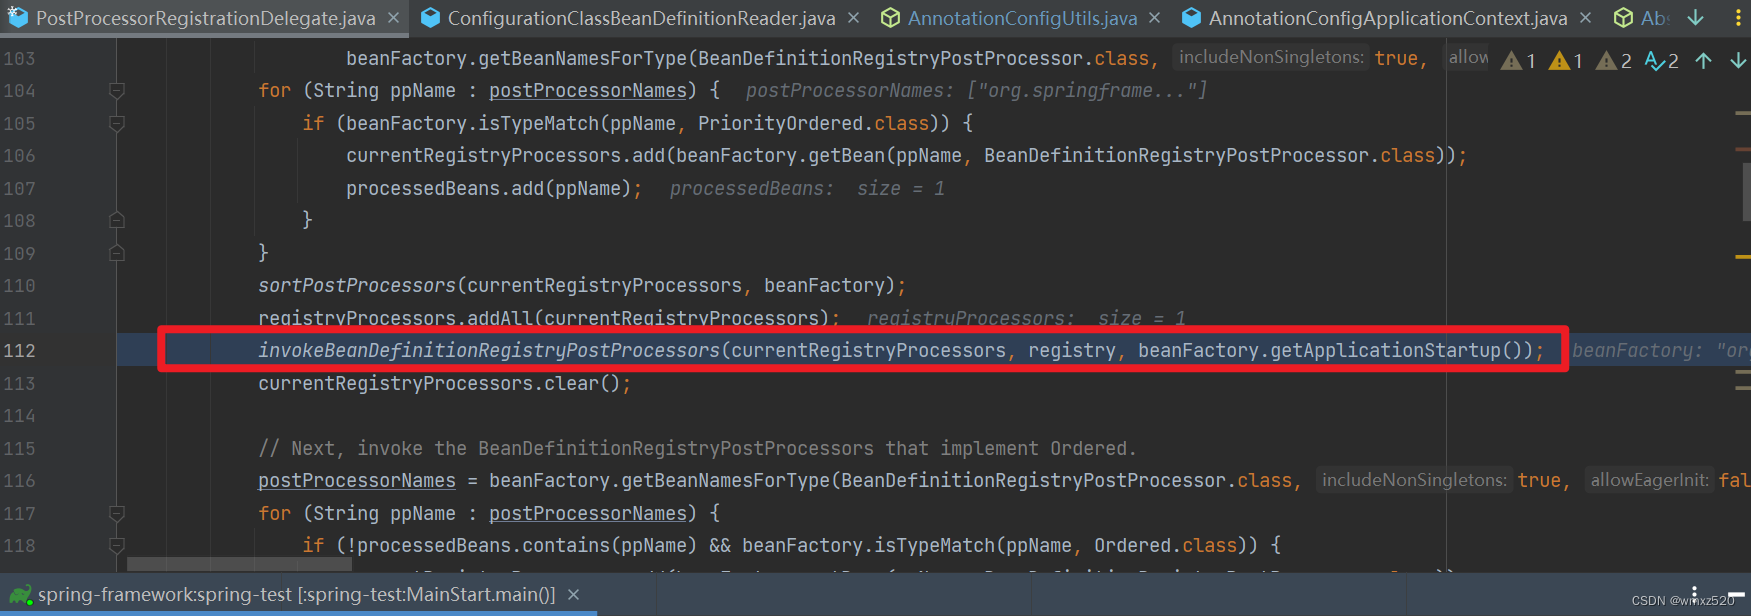Click Ordered.class on line 118
This screenshot has width=1751, height=616.
[x=1166, y=546]
